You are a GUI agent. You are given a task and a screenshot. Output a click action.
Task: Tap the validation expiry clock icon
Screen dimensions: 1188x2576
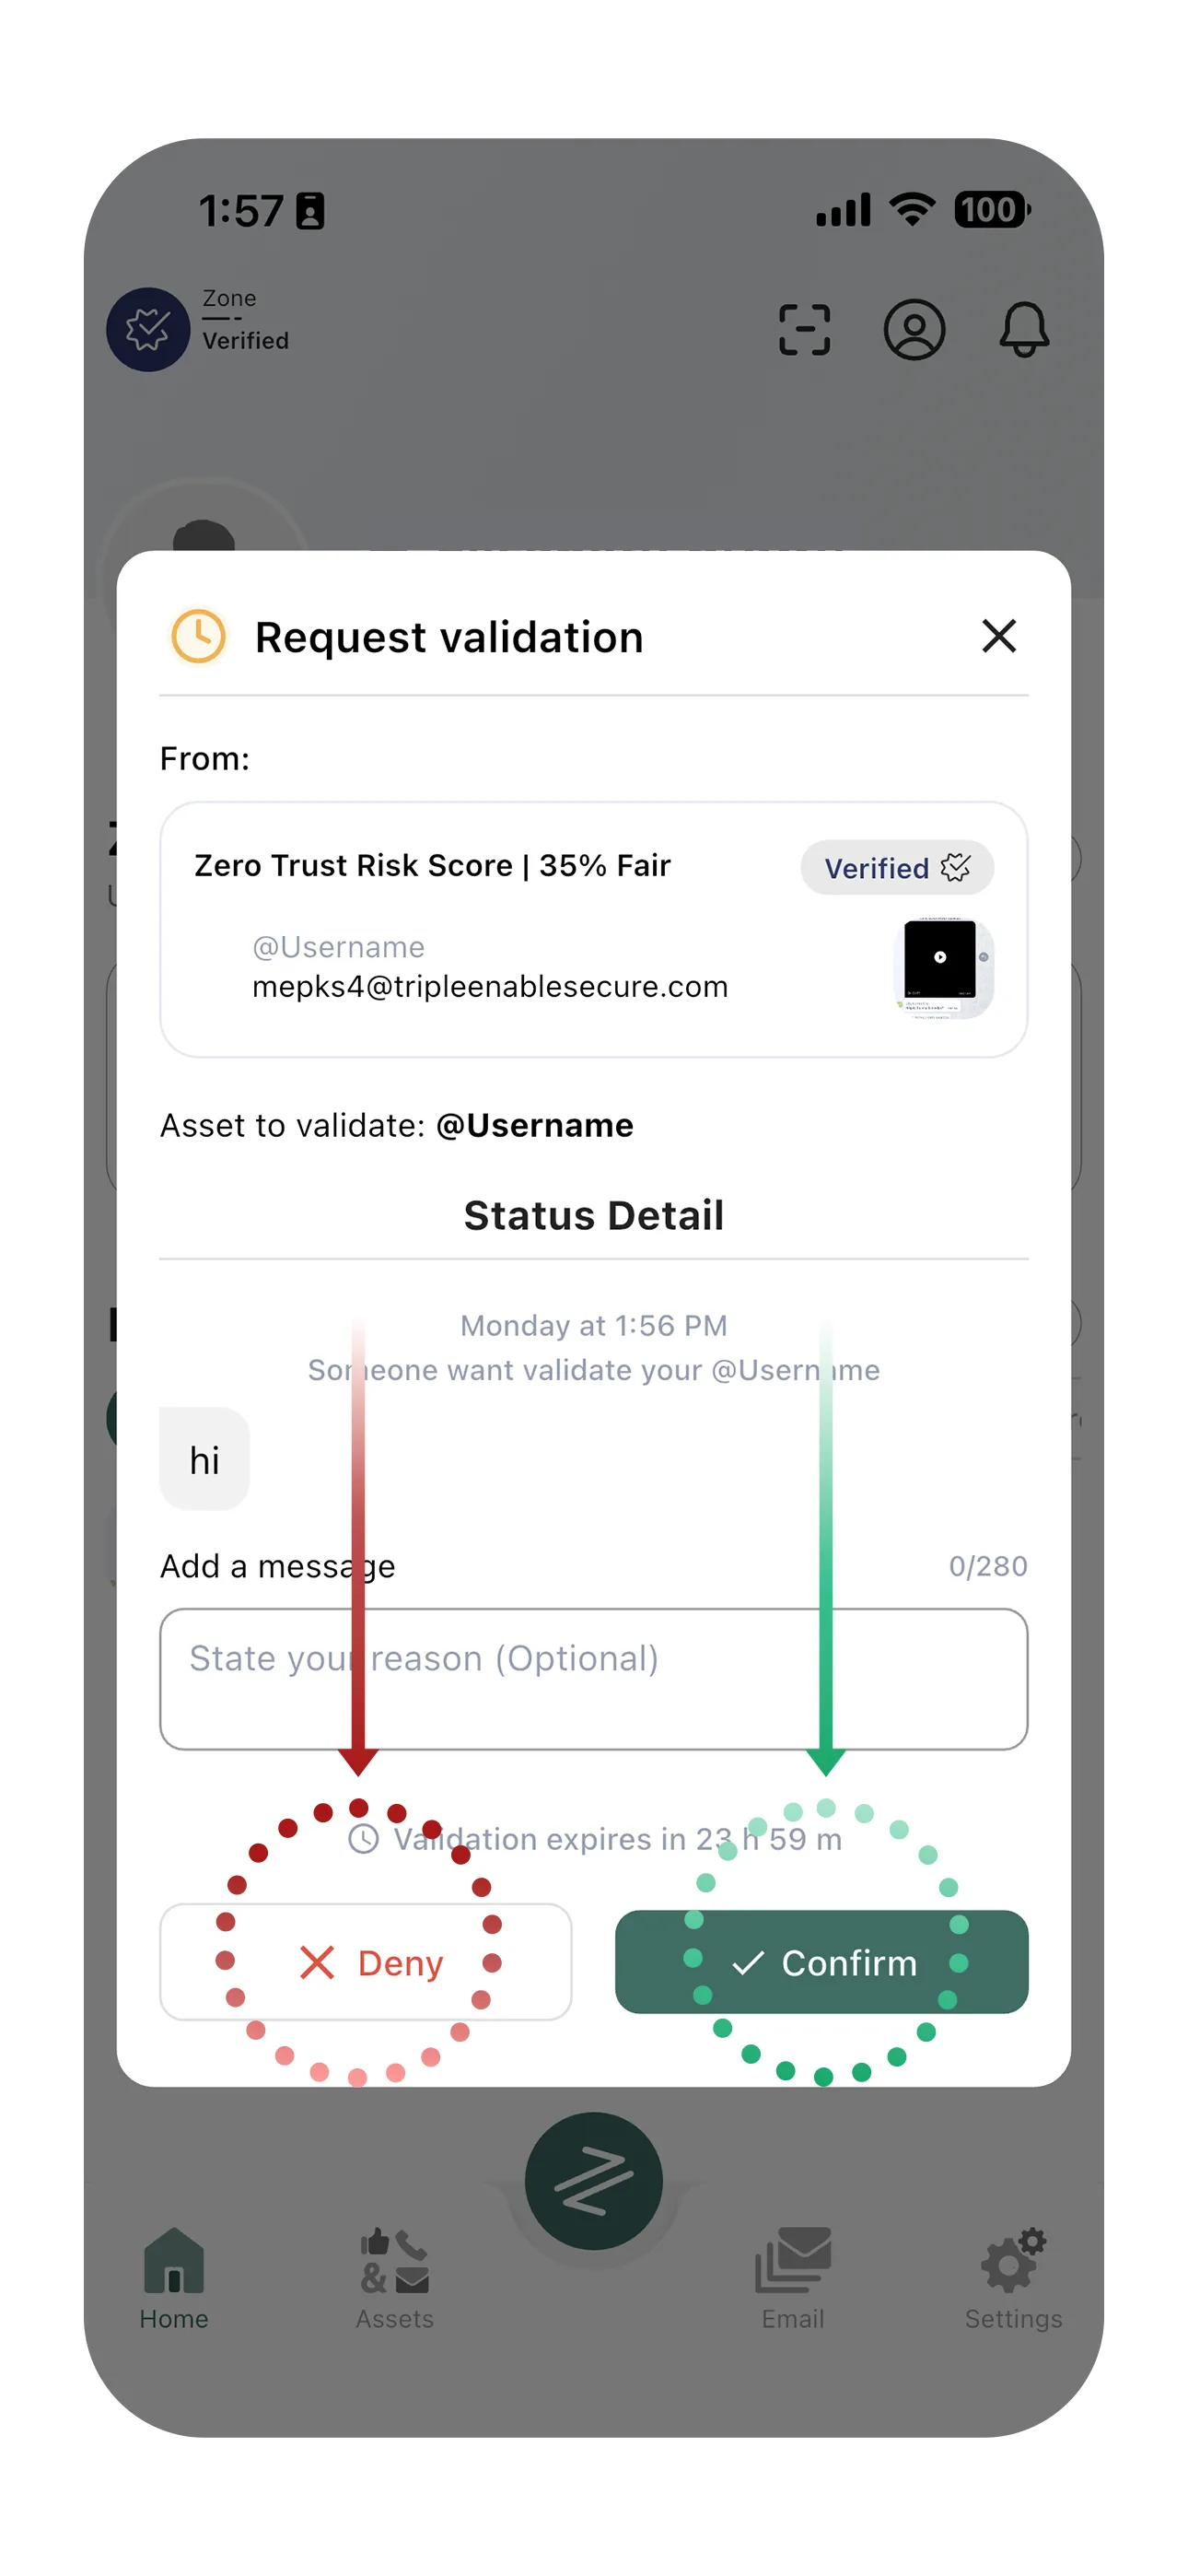pyautogui.click(x=363, y=1838)
